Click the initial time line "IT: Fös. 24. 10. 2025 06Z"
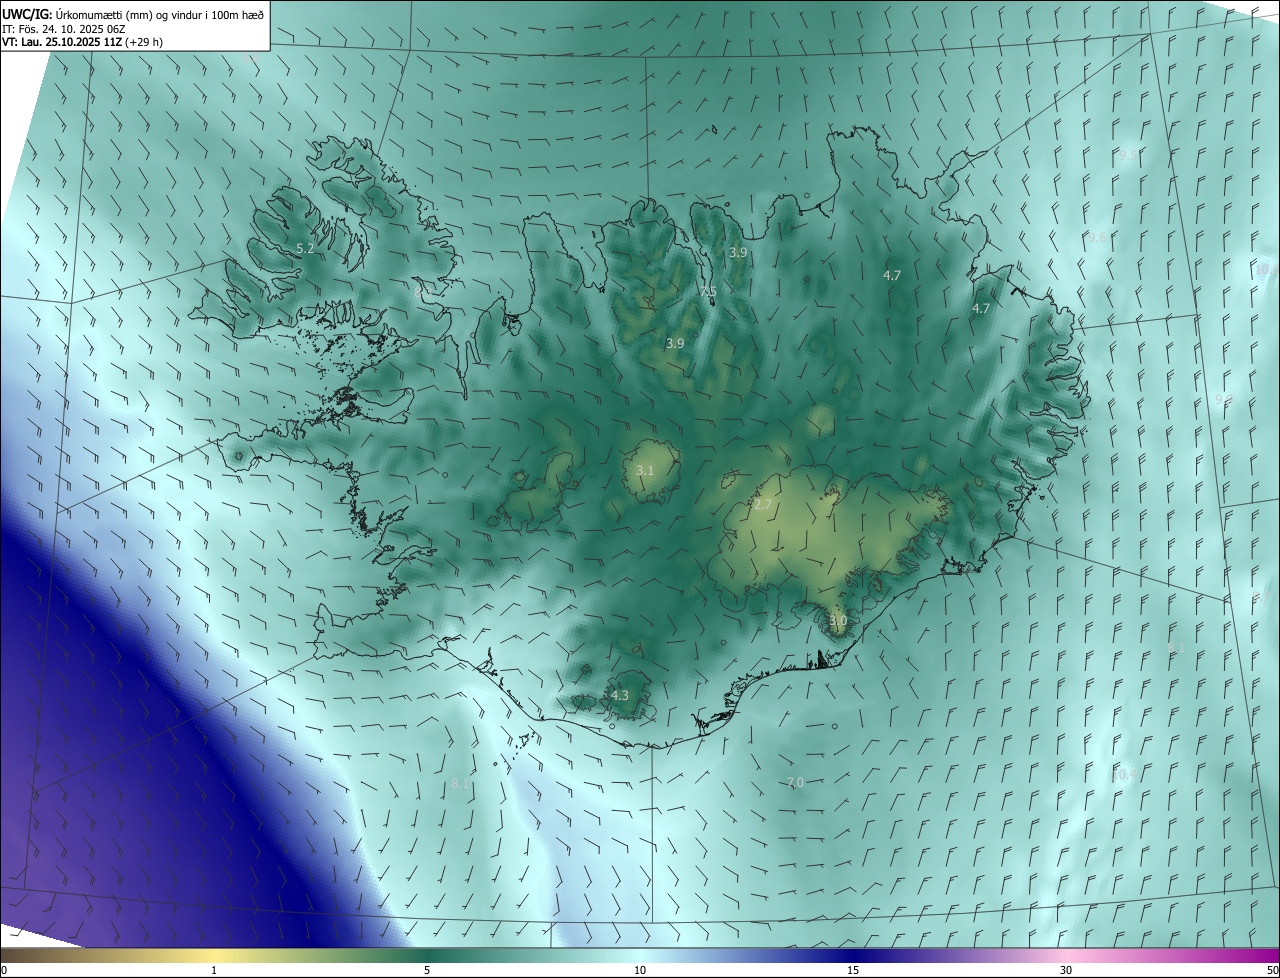 click(63, 28)
